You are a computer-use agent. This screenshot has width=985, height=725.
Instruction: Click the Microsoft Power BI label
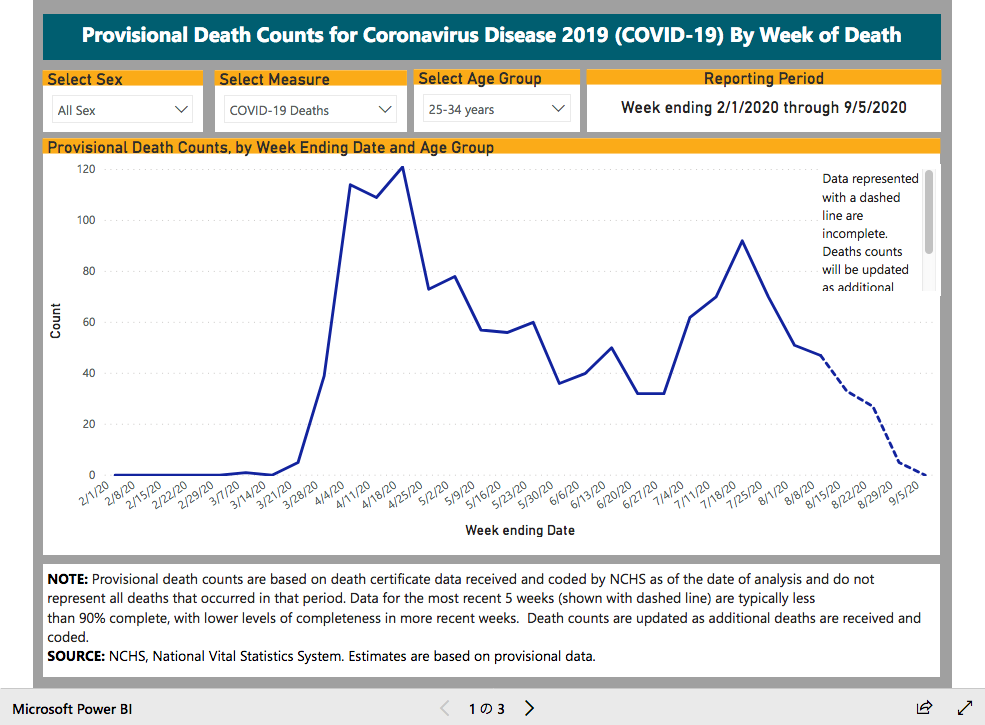[x=72, y=709]
